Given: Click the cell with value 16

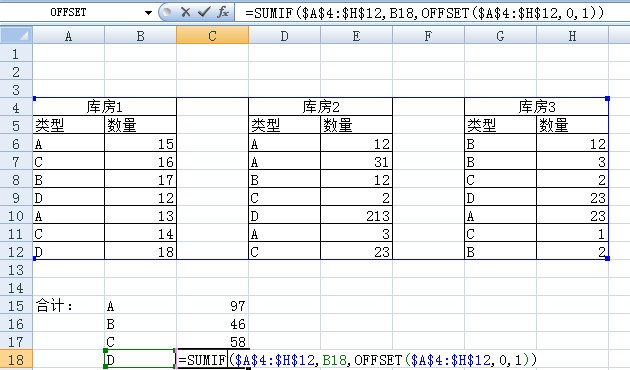Looking at the screenshot, I should [x=140, y=161].
